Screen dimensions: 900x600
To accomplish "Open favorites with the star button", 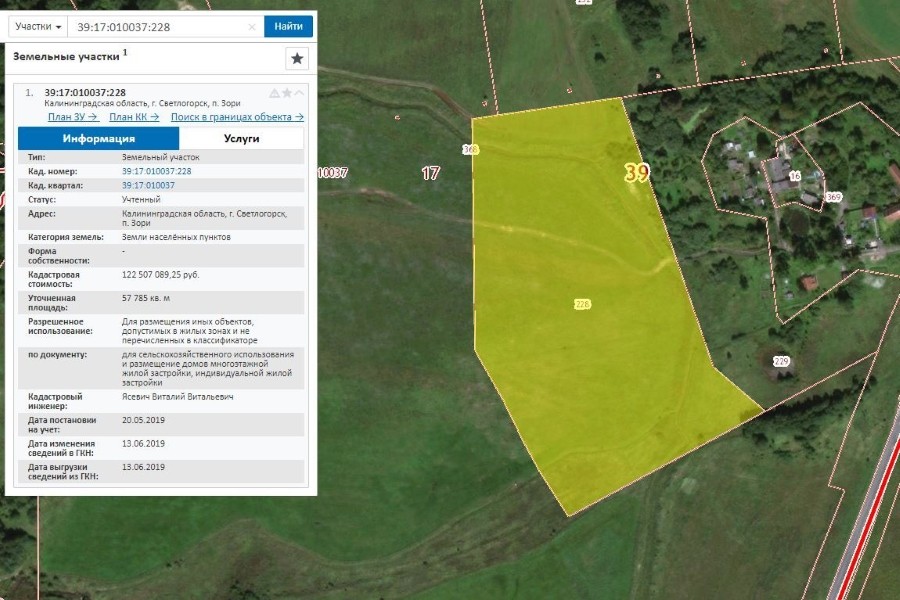I will click(297, 59).
